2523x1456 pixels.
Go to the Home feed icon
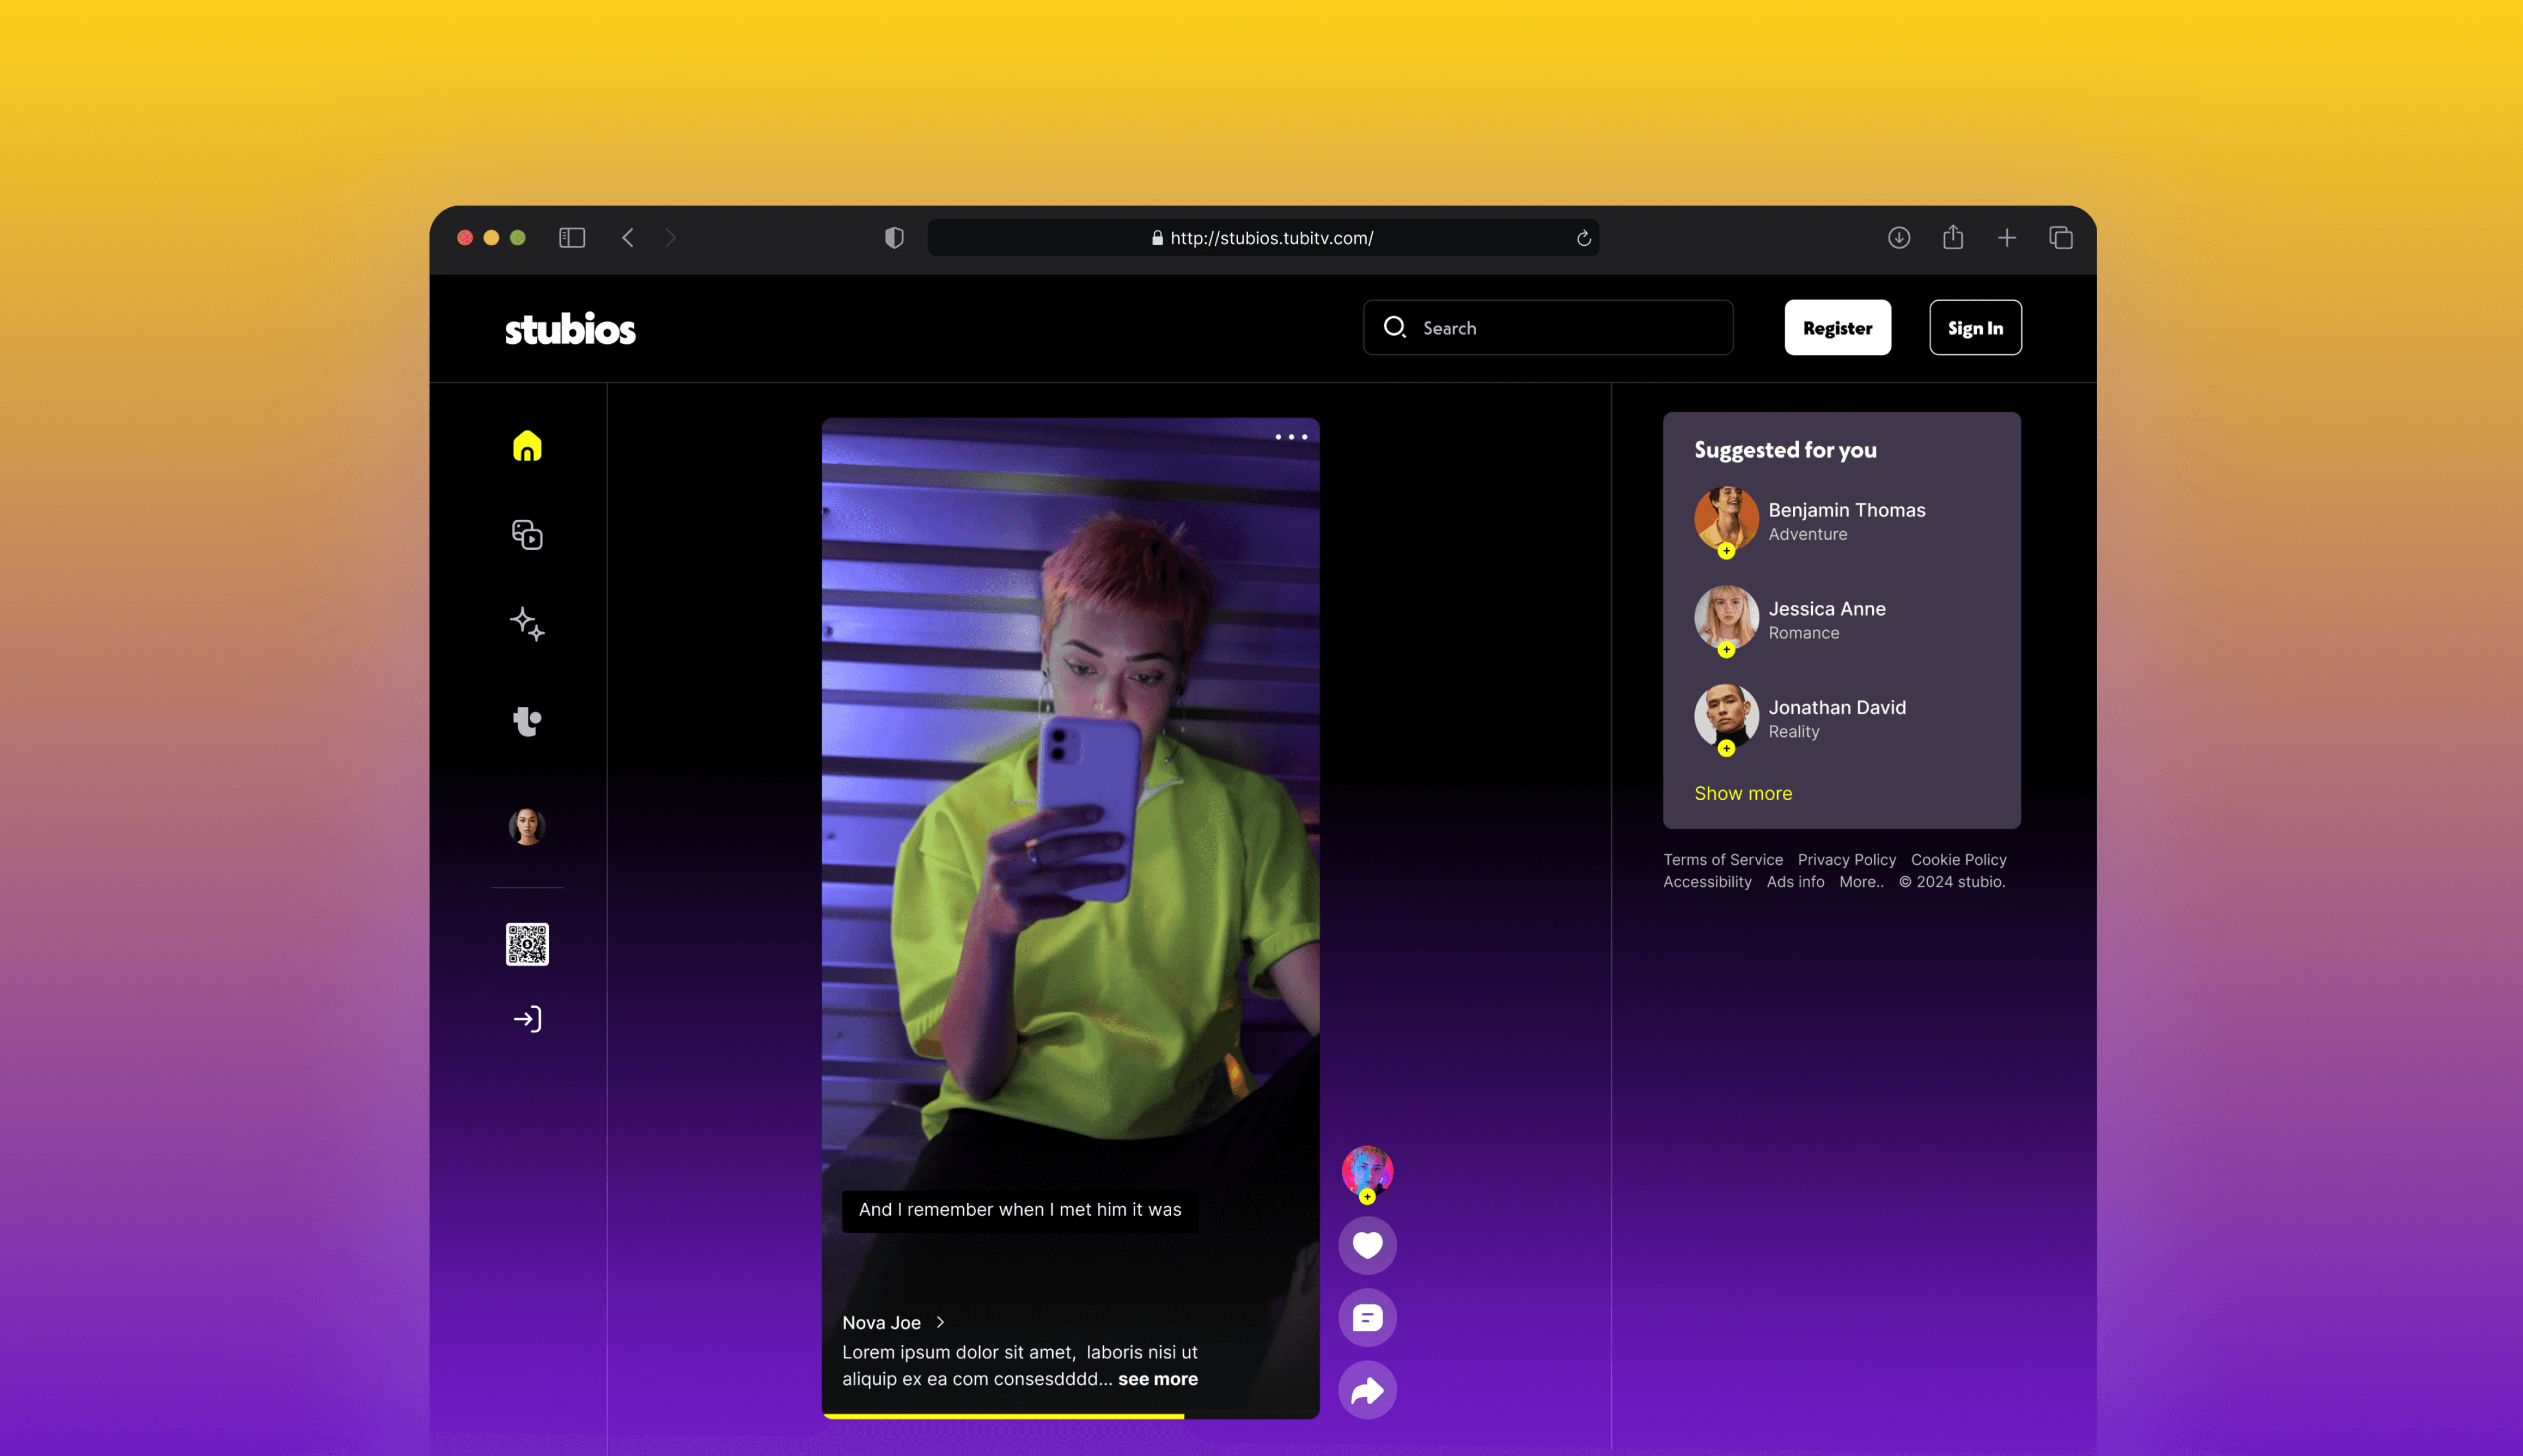tap(527, 446)
